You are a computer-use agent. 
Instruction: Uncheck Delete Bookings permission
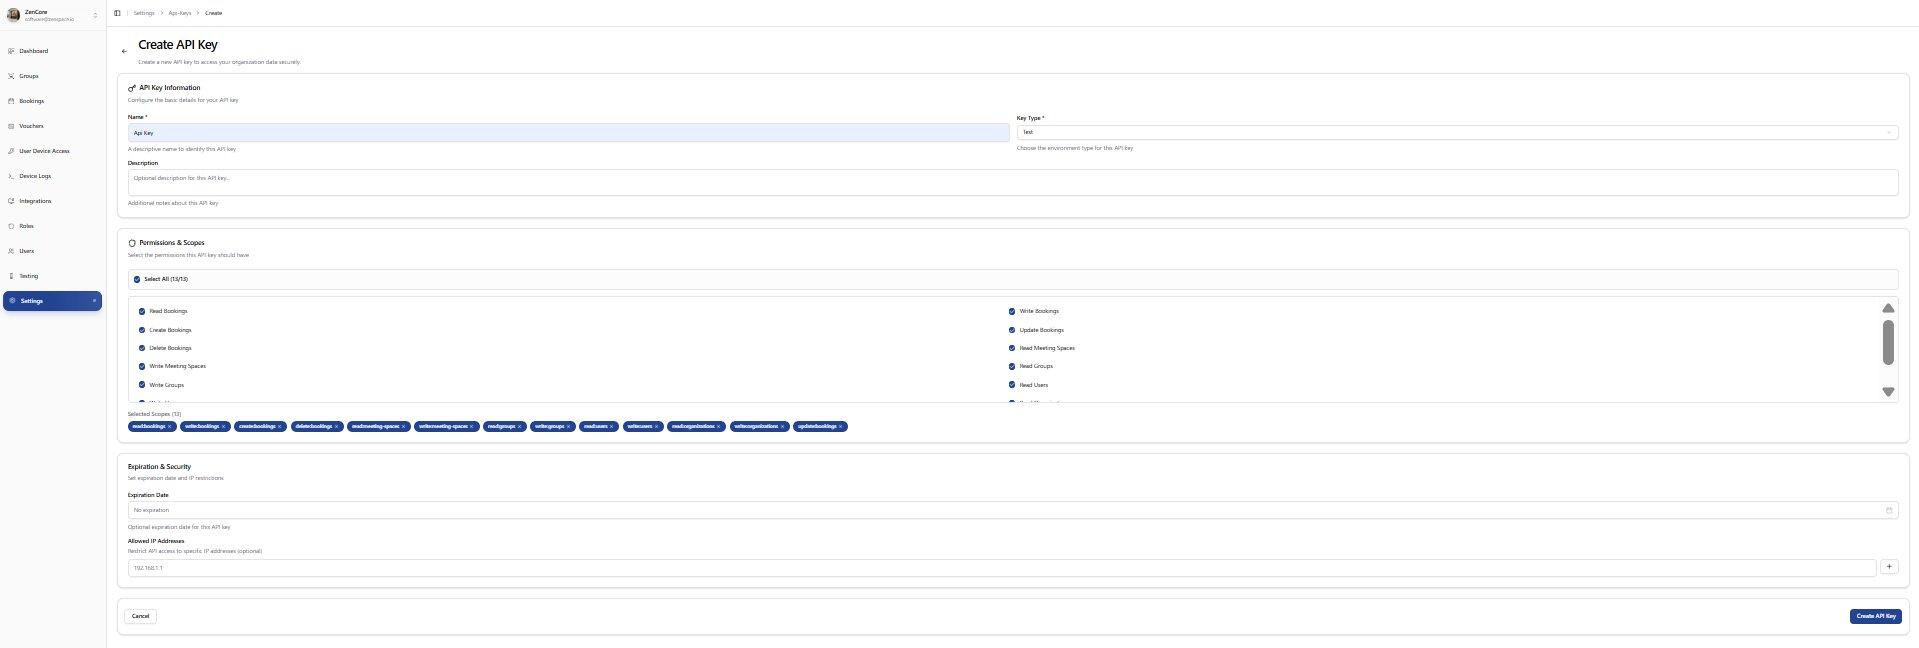click(142, 348)
